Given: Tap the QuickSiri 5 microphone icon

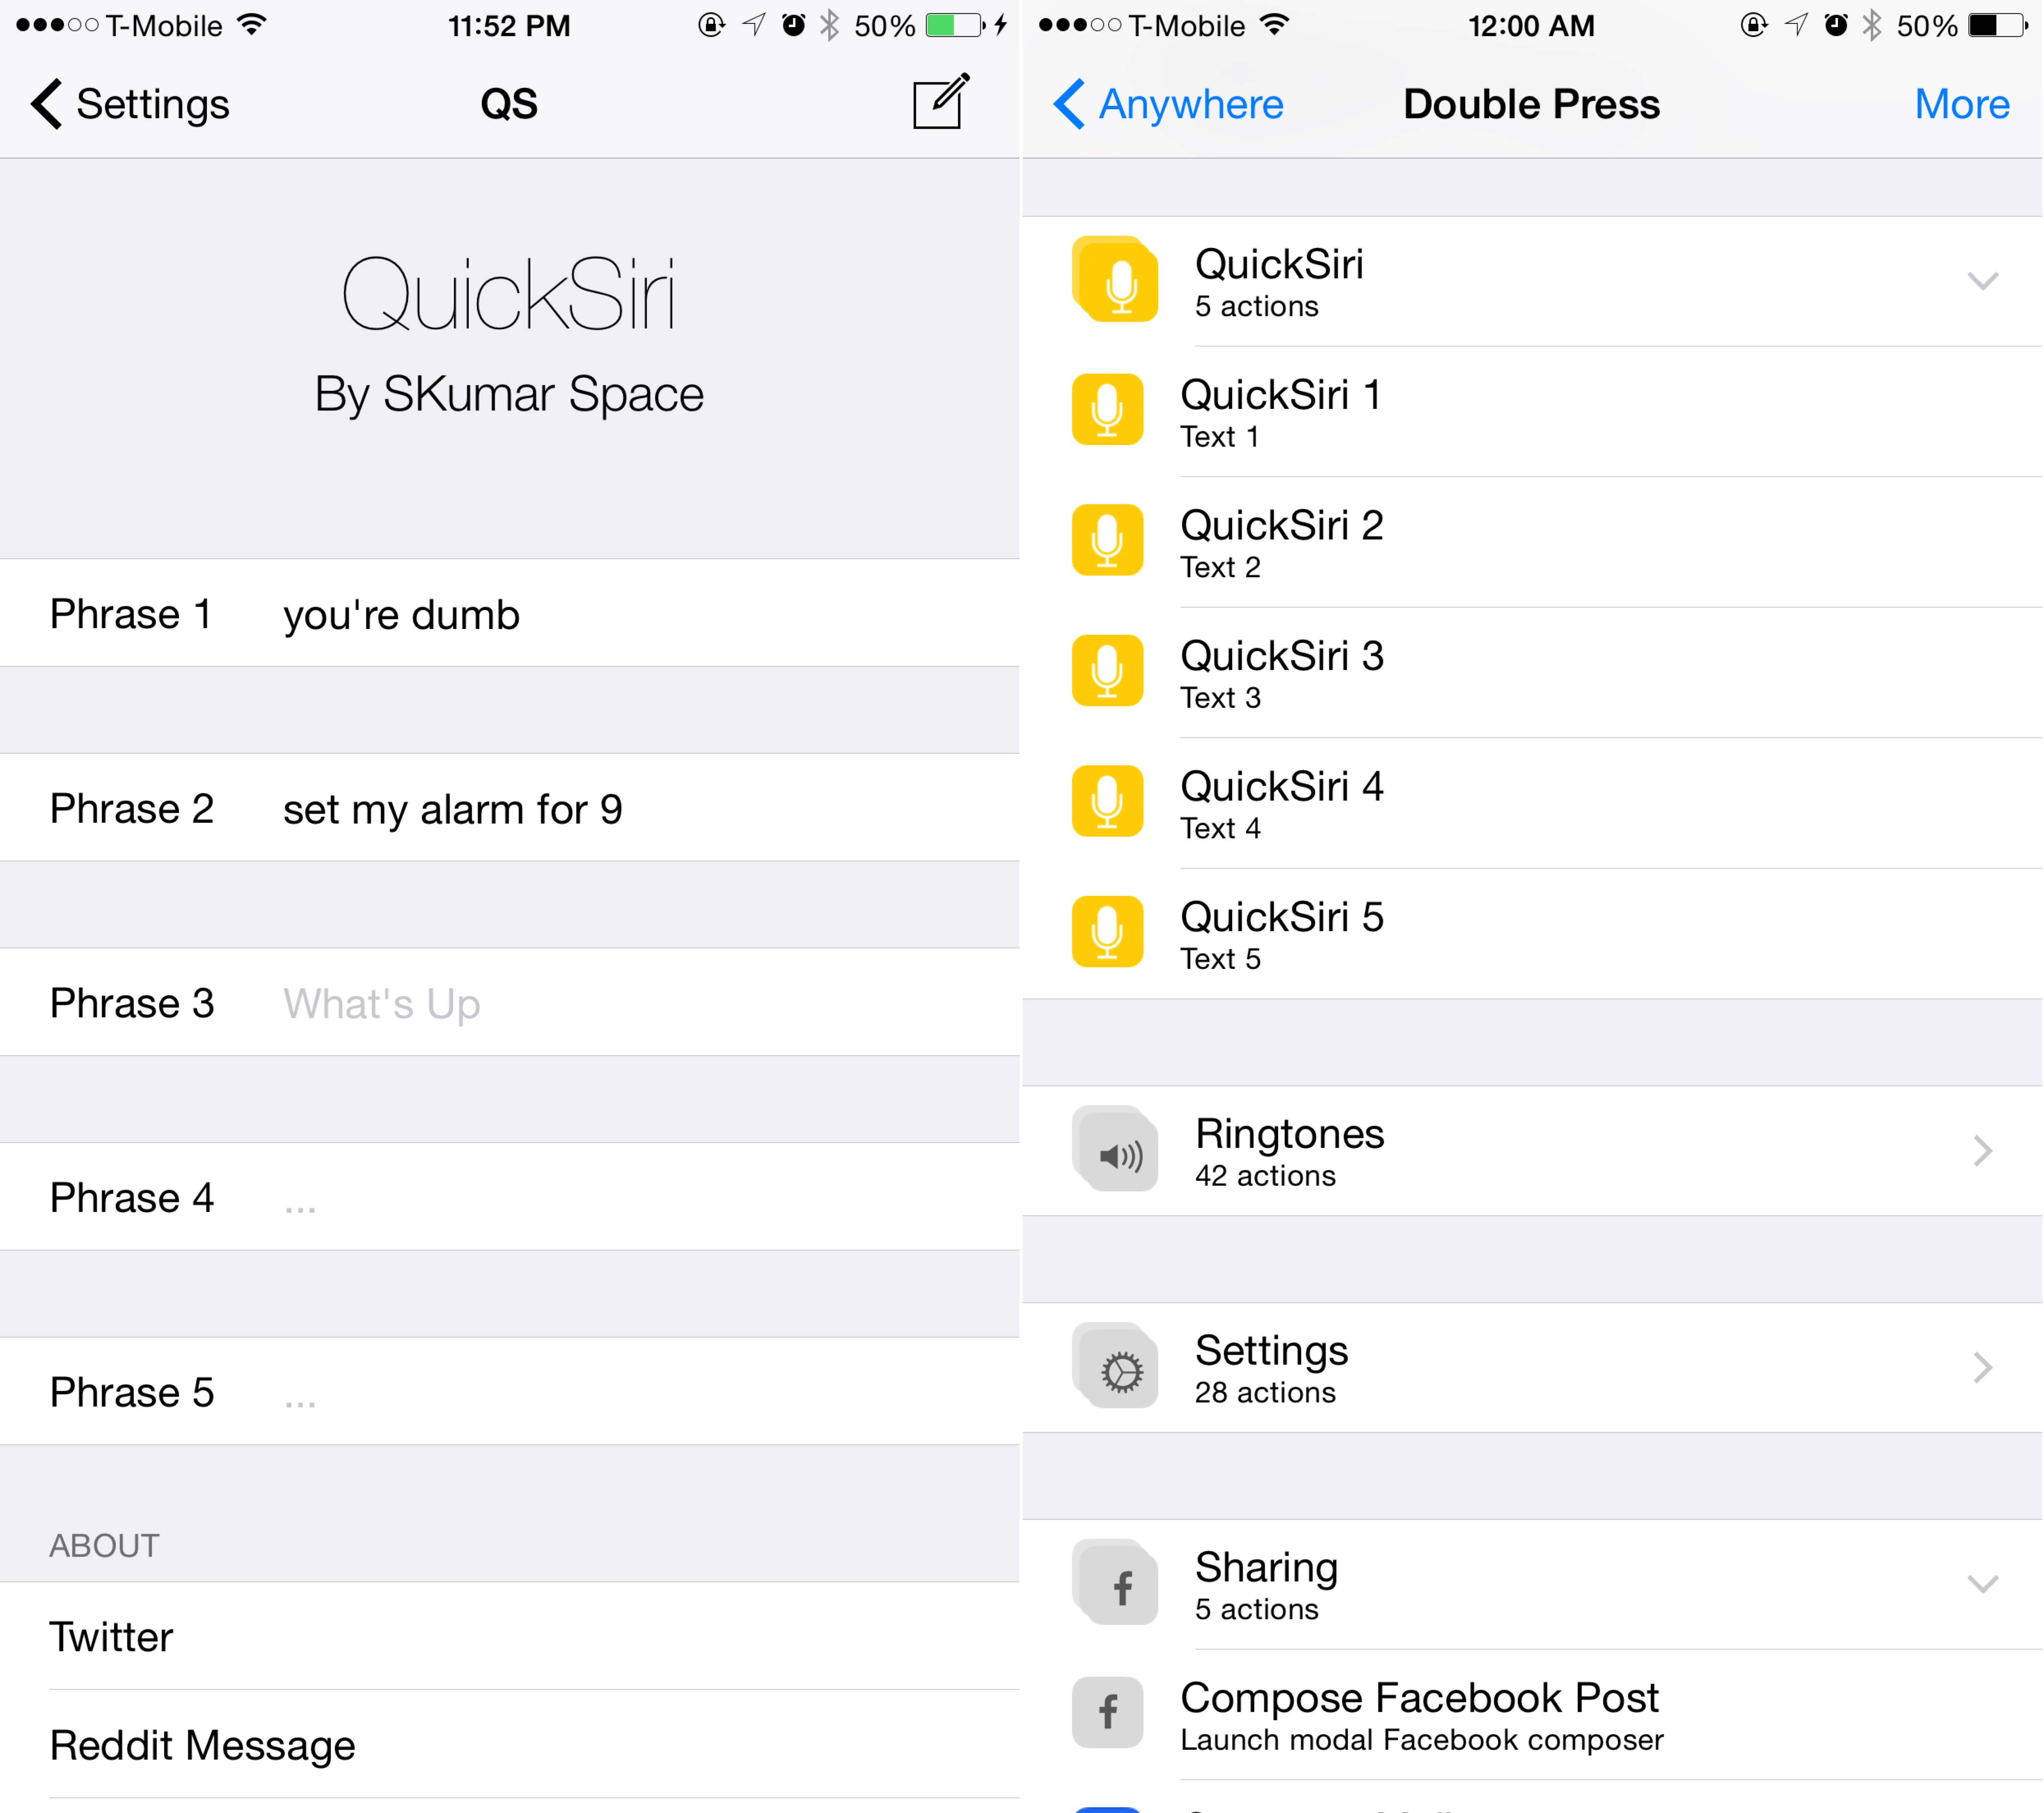Looking at the screenshot, I should [1107, 931].
